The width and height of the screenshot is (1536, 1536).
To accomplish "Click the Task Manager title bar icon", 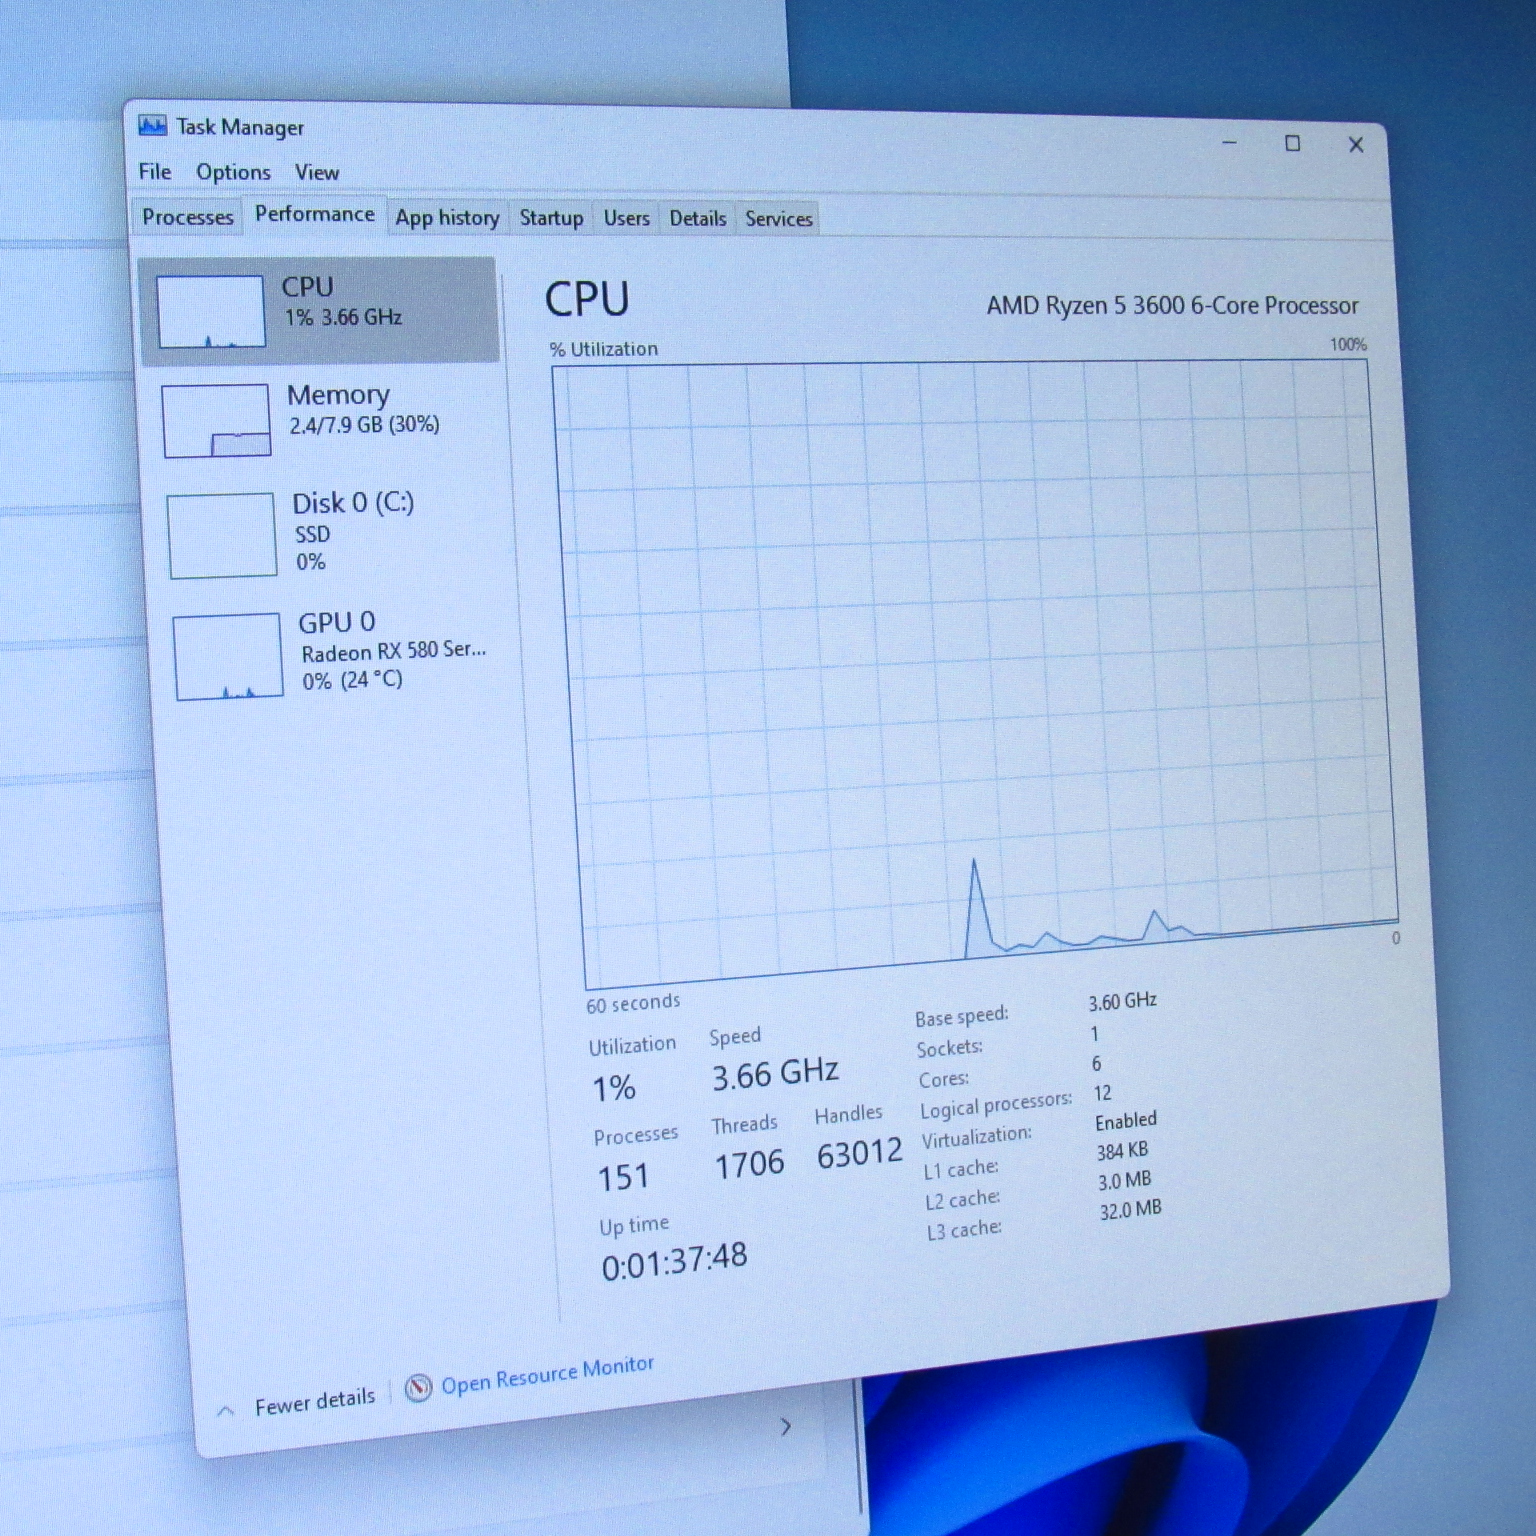I will coord(152,125).
